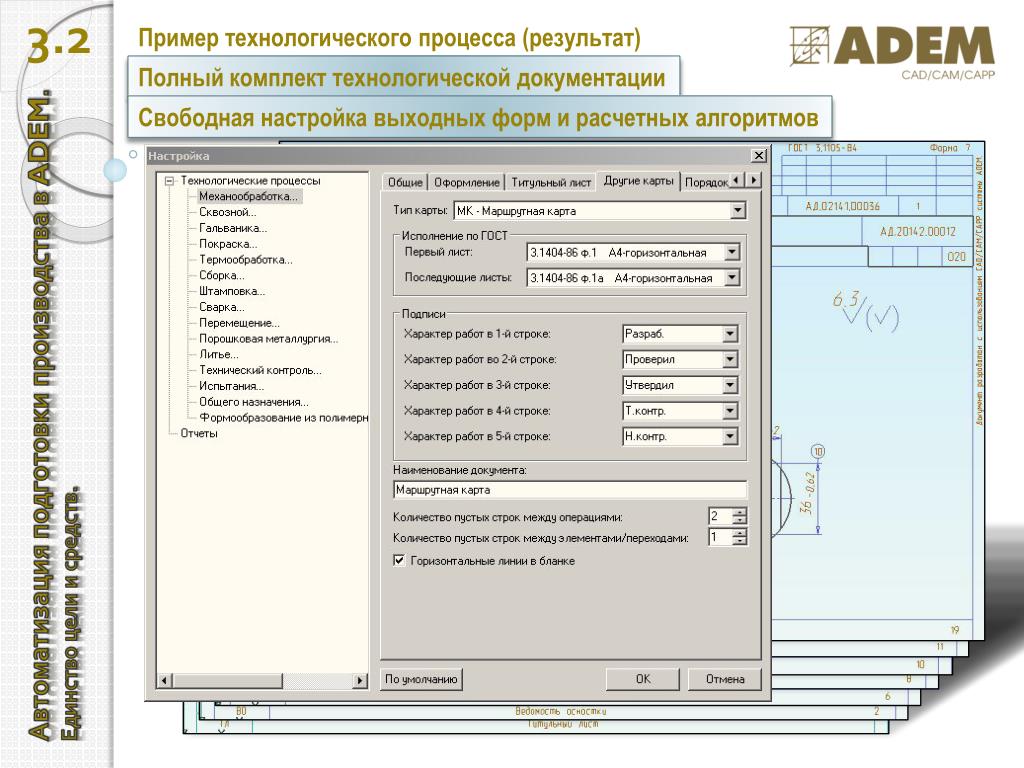Open the Тип карты dropdown

738,210
